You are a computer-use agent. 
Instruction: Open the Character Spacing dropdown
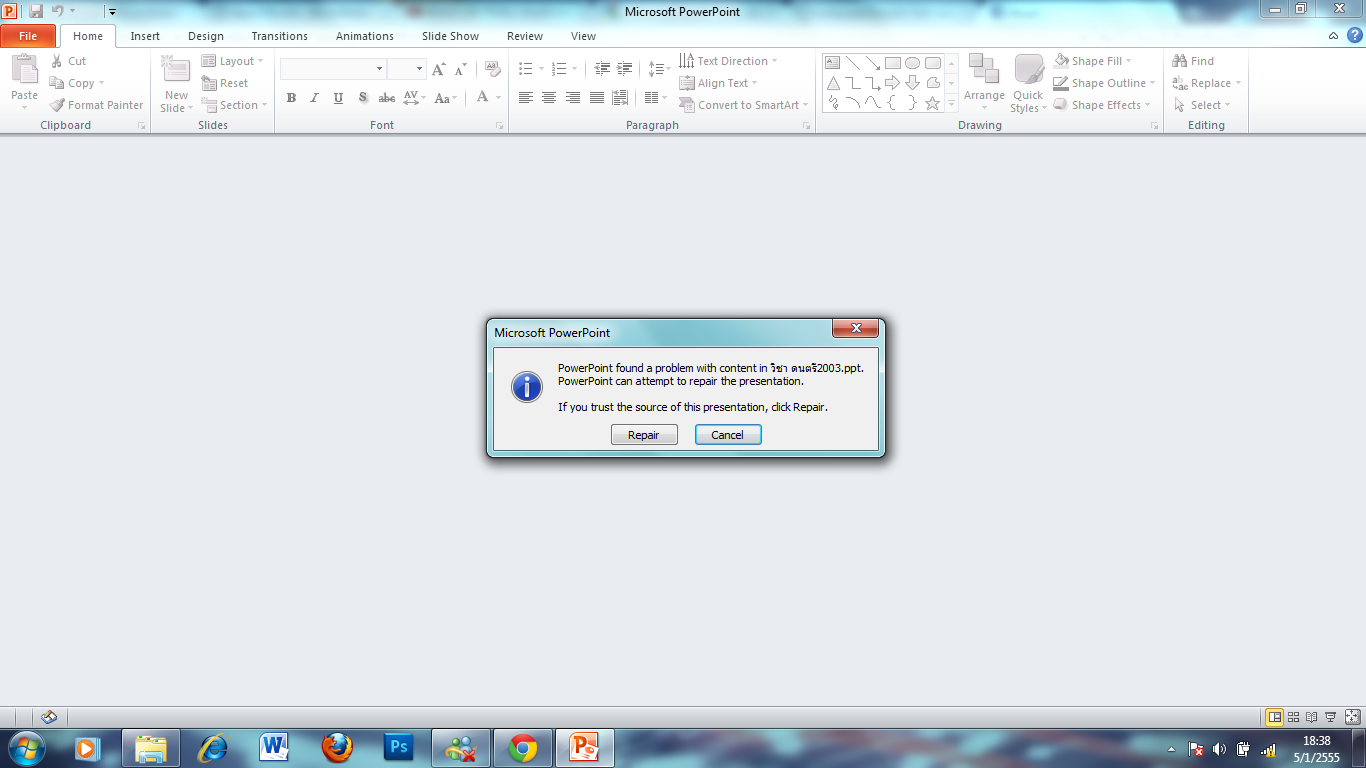pyautogui.click(x=415, y=98)
